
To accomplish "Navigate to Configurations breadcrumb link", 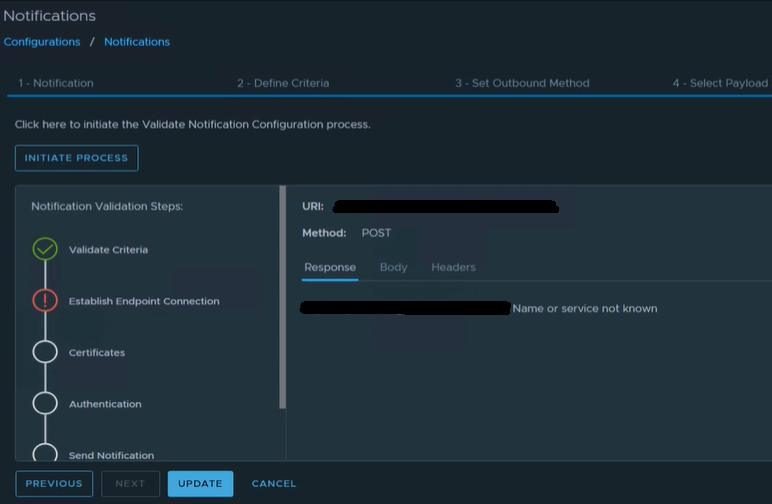I will 42,42.
